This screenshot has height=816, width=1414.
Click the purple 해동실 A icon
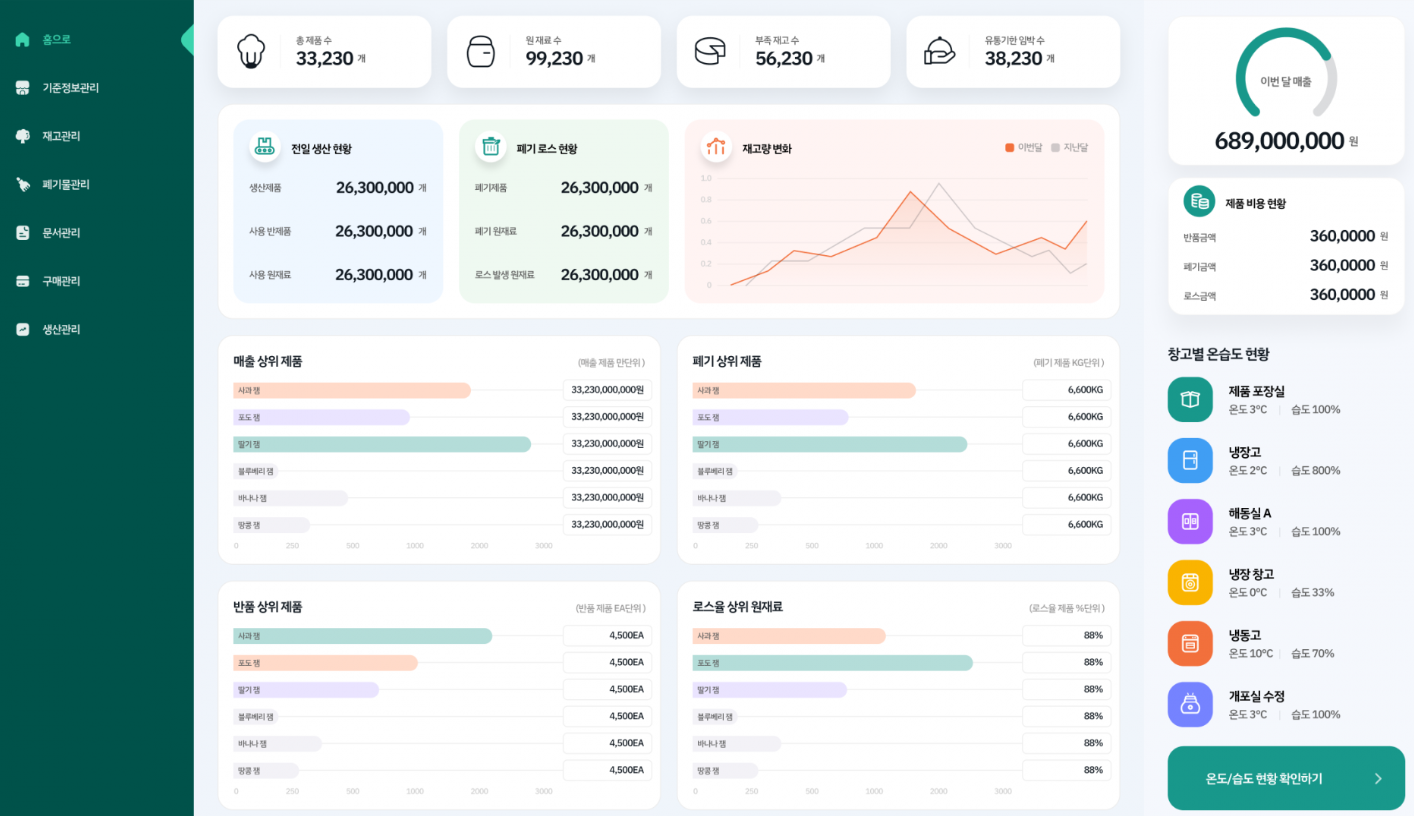[1190, 522]
